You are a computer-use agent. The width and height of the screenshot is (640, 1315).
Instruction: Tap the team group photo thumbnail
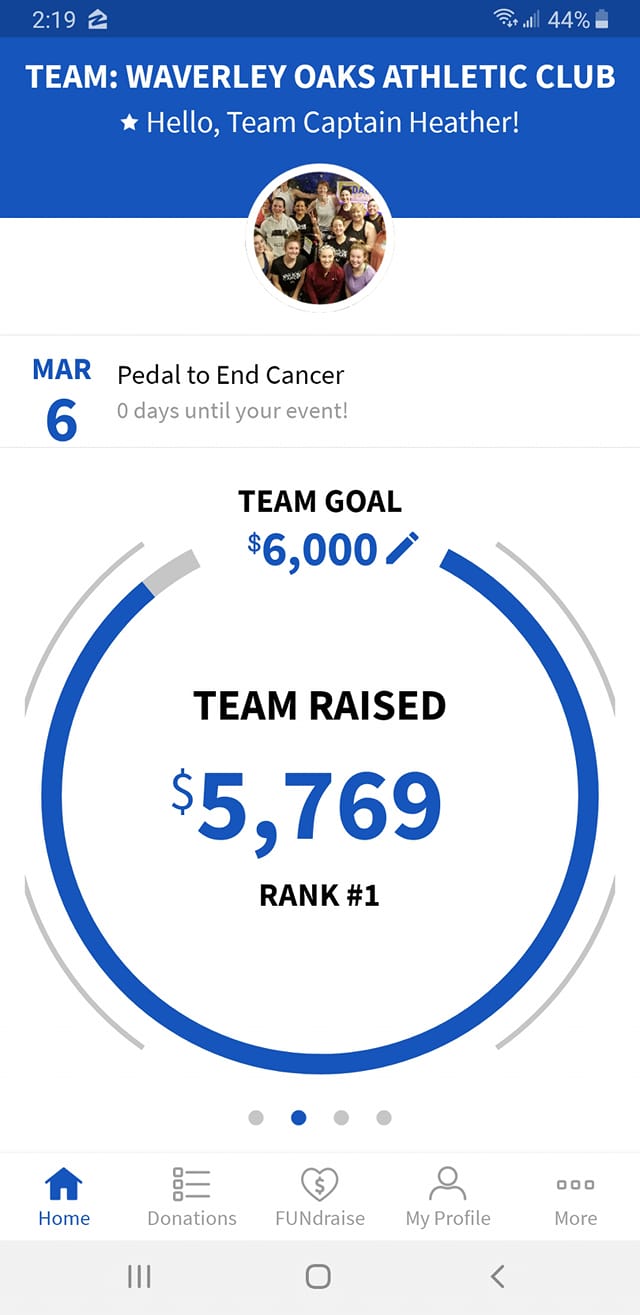320,237
